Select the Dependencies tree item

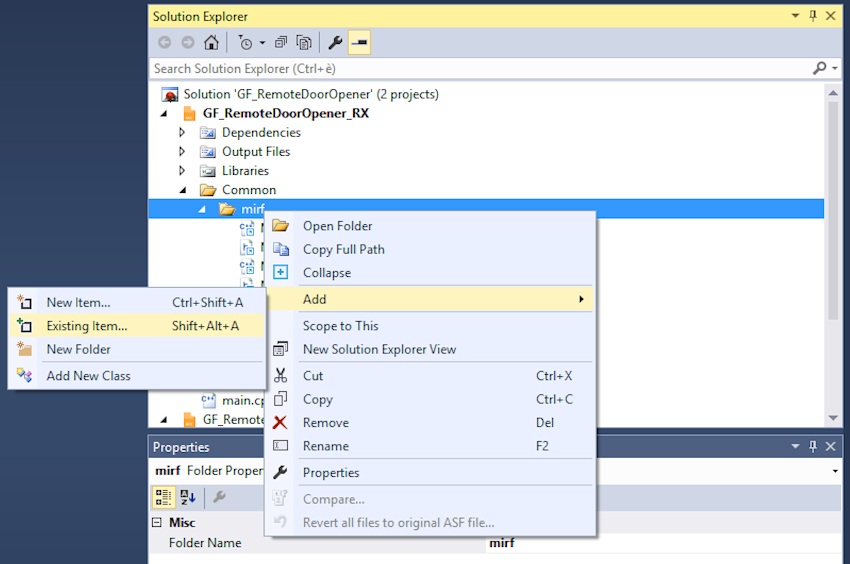[x=261, y=132]
